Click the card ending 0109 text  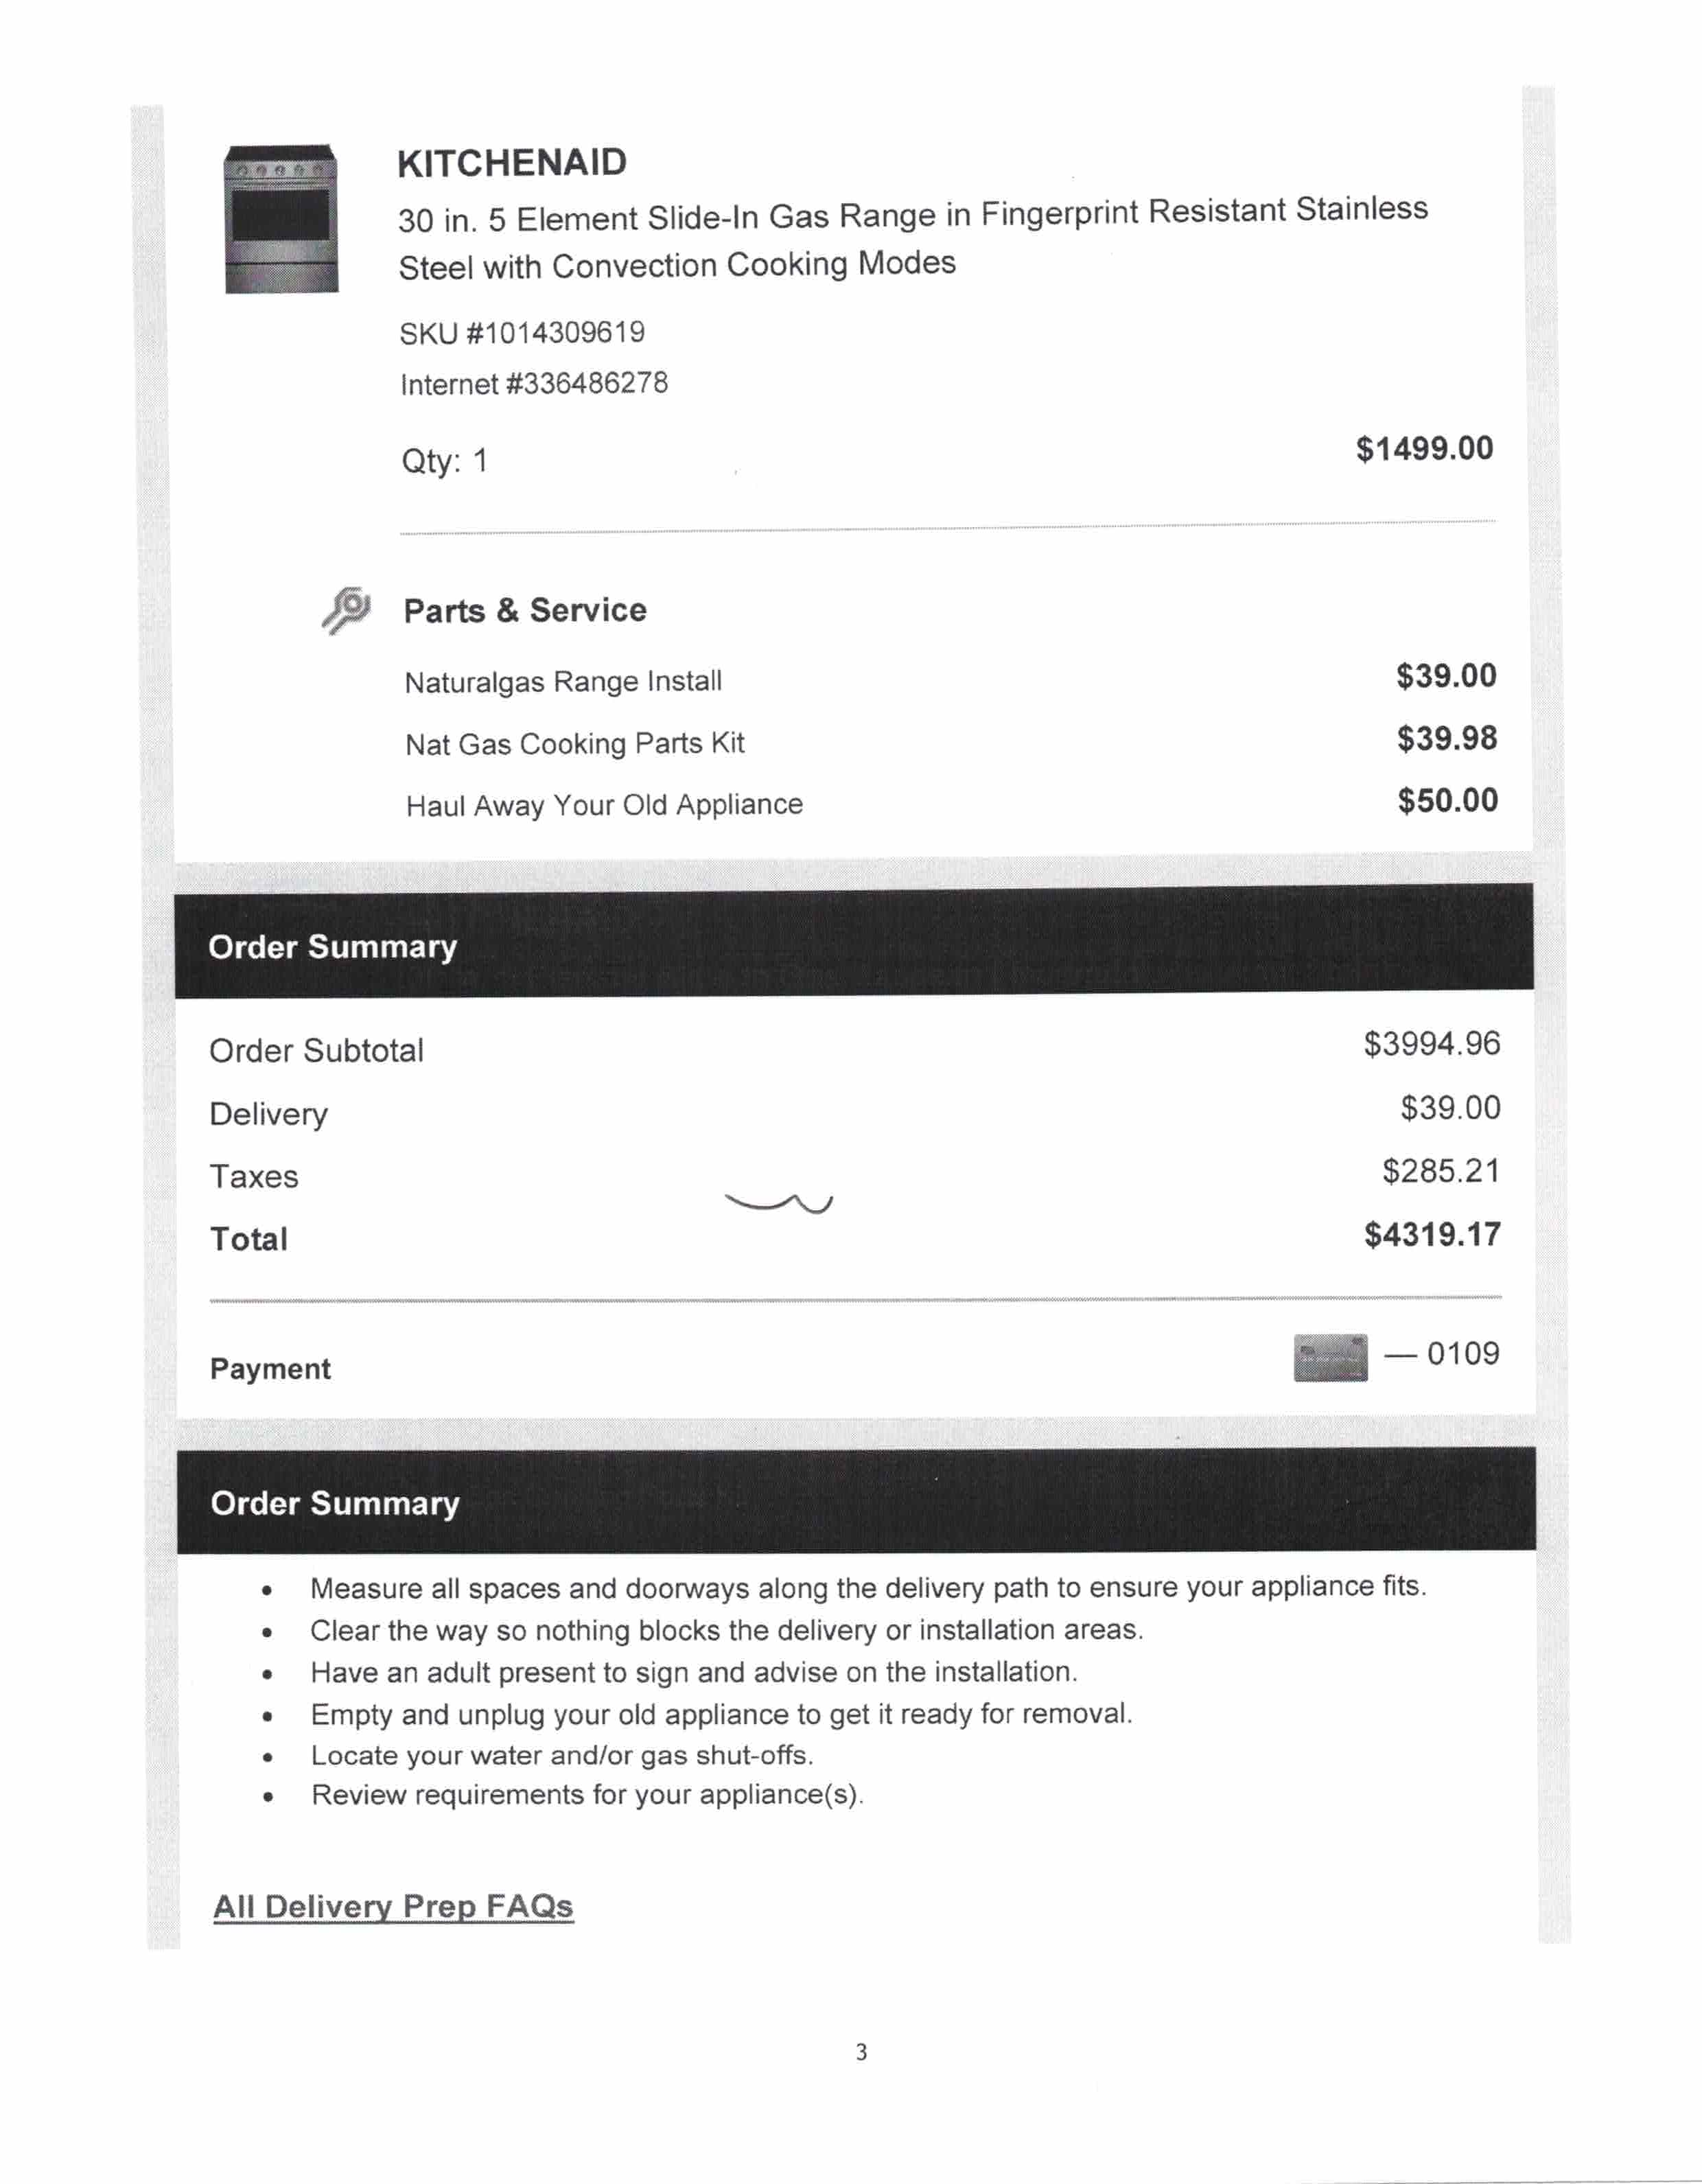click(x=1442, y=1354)
